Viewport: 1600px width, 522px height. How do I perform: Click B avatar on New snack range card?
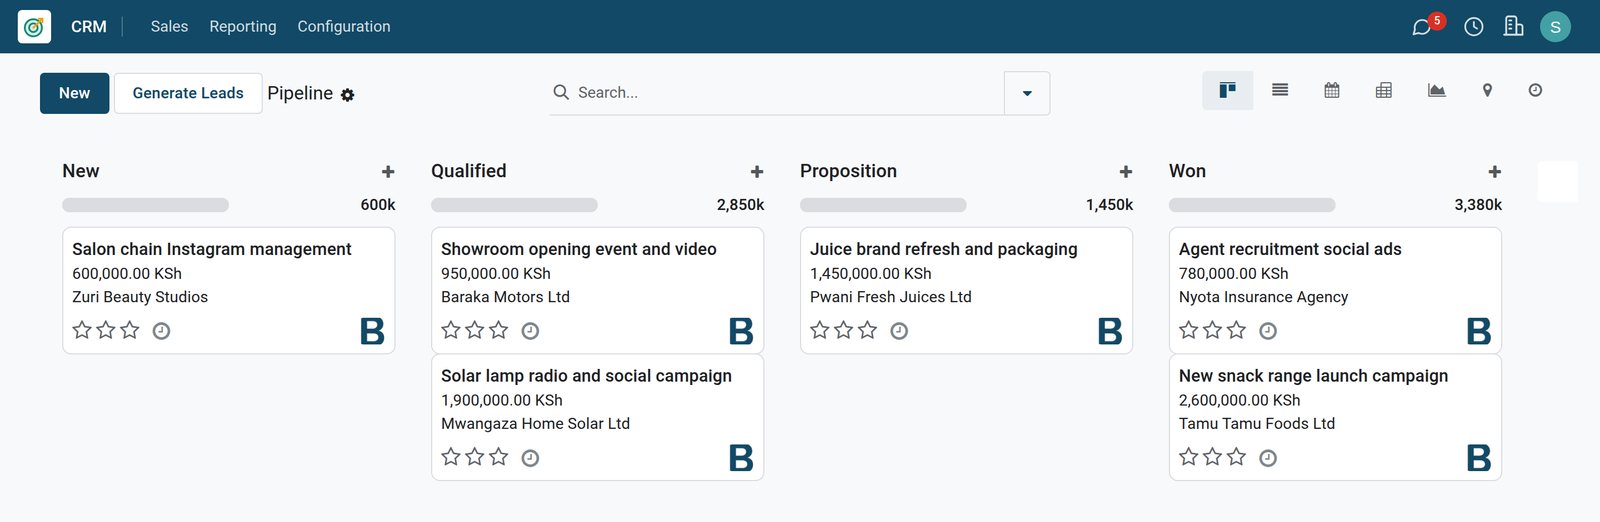[1479, 458]
